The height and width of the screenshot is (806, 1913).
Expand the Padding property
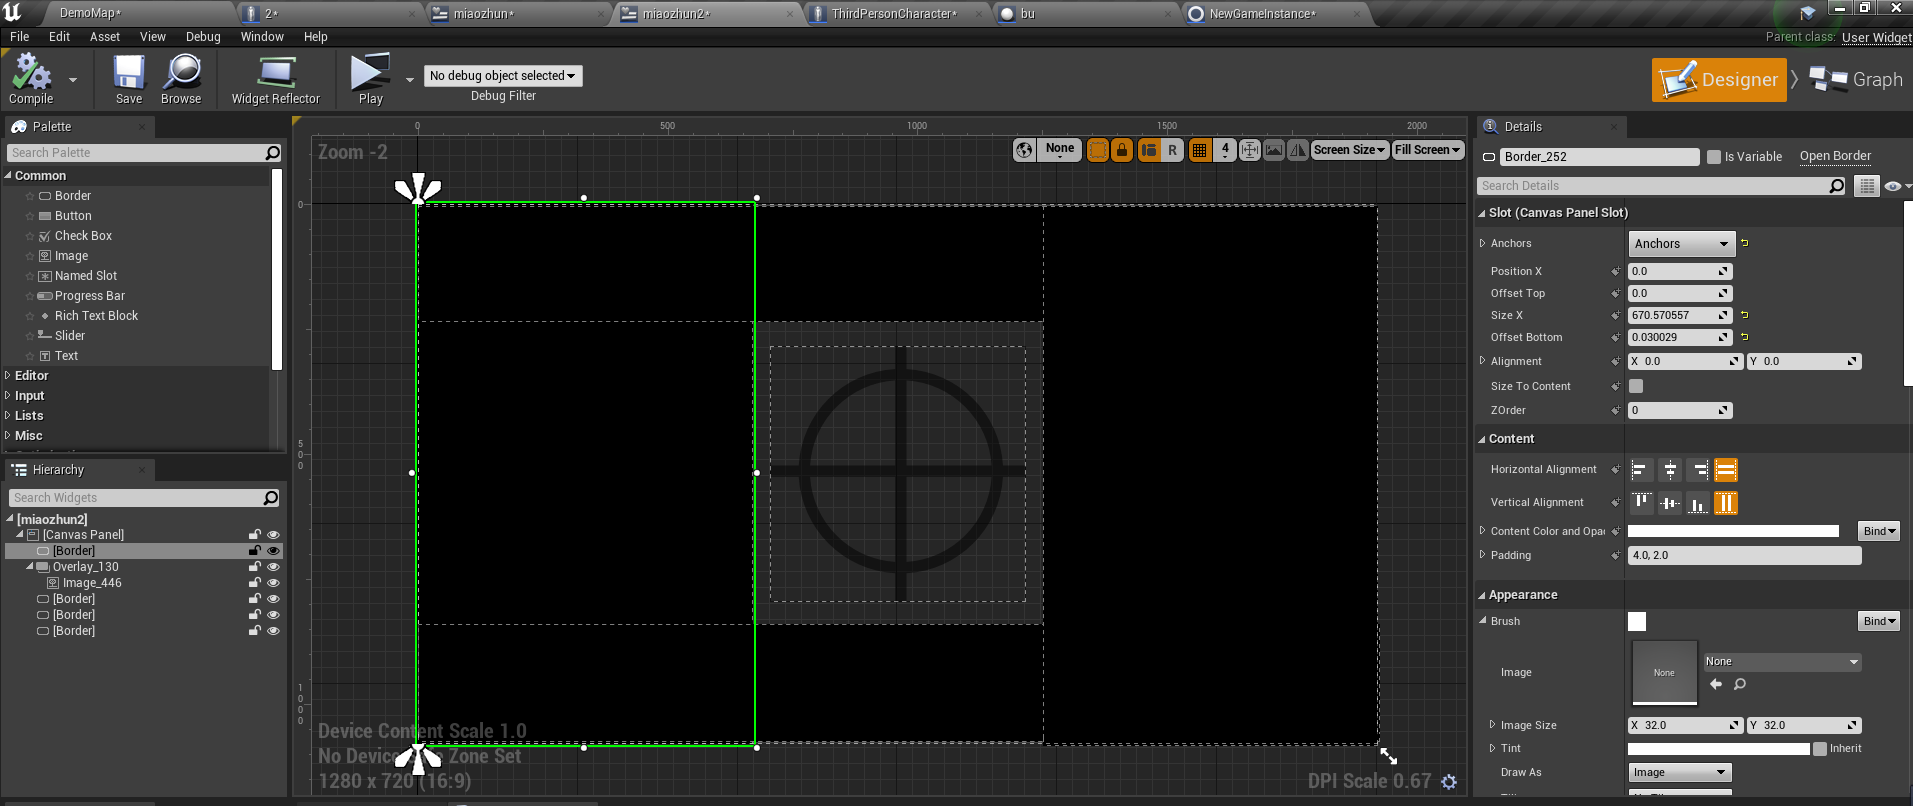[x=1482, y=555]
